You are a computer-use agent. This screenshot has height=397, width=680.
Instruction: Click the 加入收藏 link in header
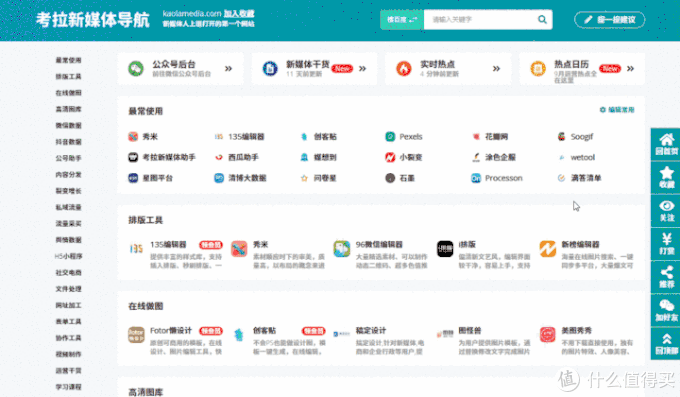(x=239, y=14)
